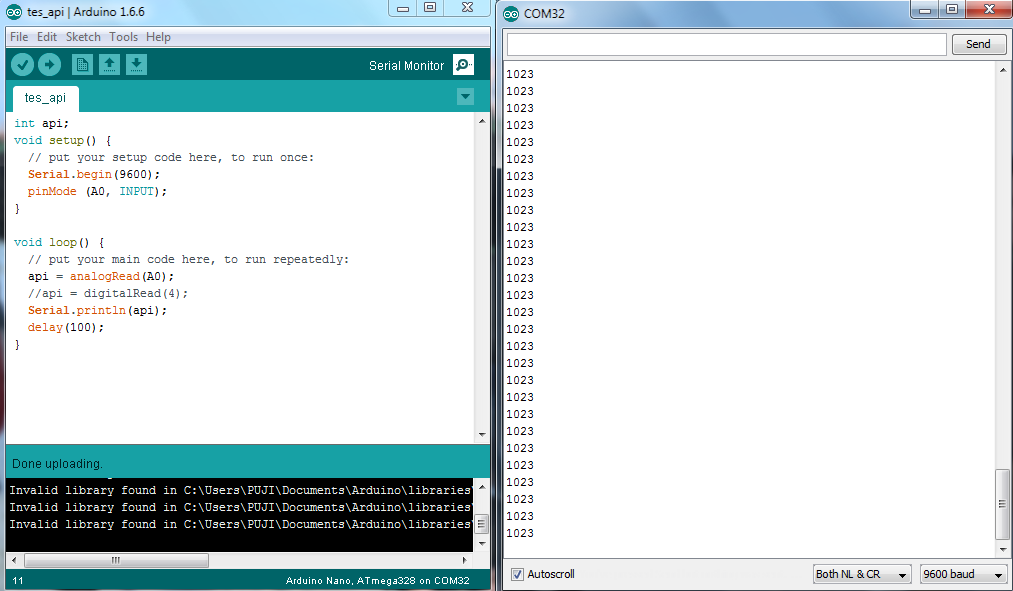This screenshot has height=591, width=1013.
Task: Click the 'api = analogRead(A0);' line
Action: [101, 276]
